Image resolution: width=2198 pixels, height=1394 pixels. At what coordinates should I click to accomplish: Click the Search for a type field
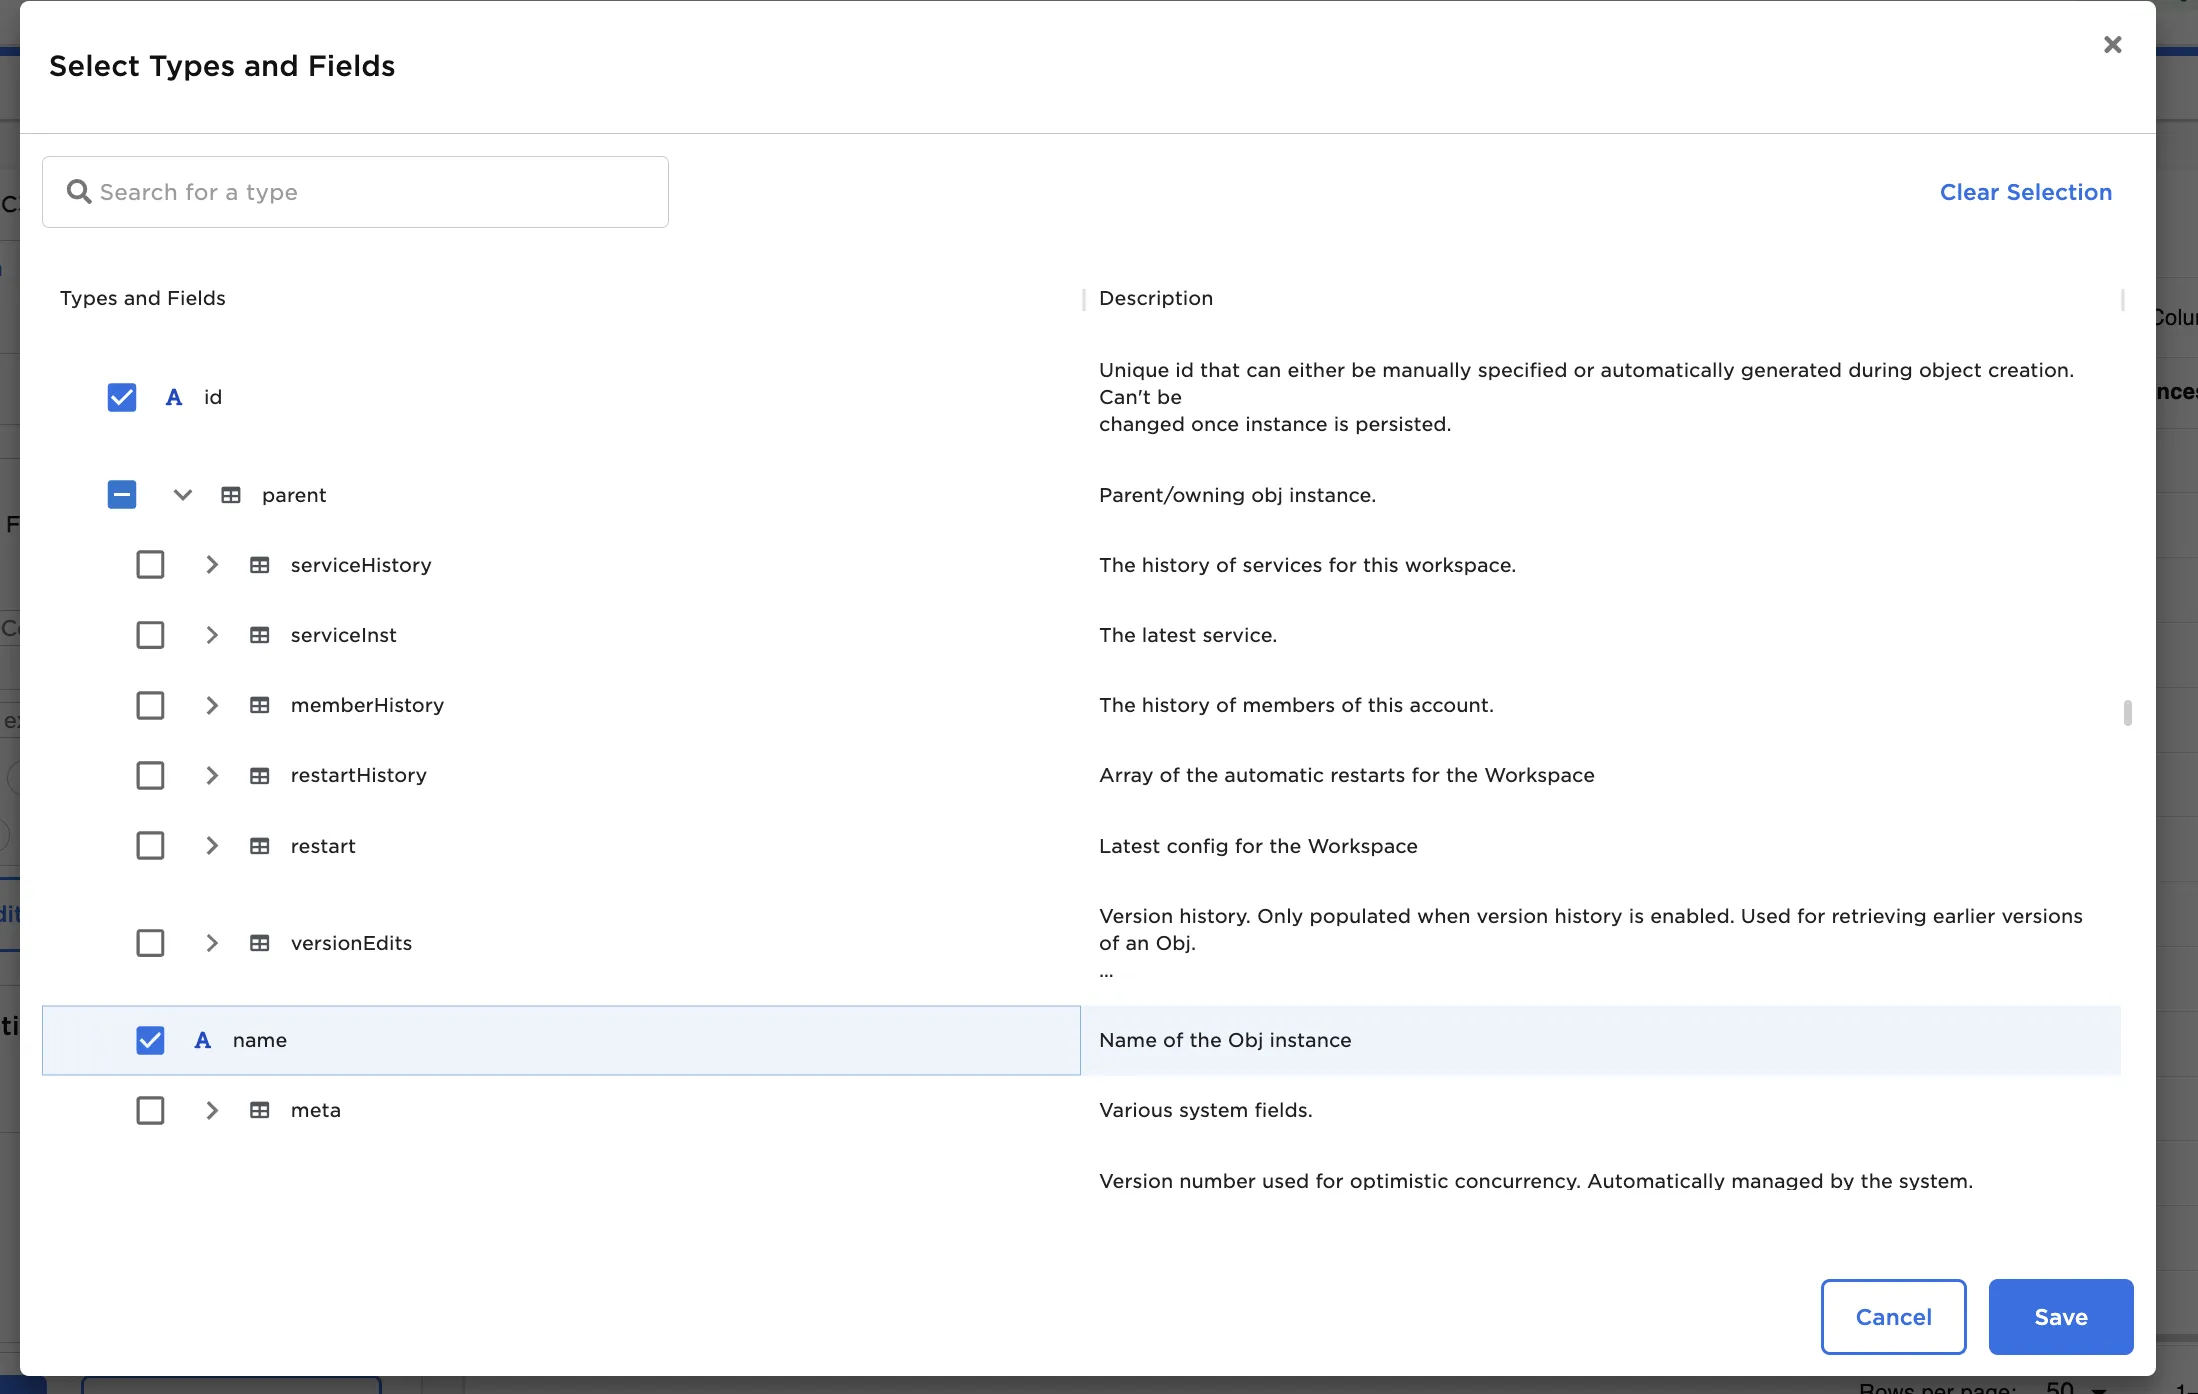tap(380, 192)
